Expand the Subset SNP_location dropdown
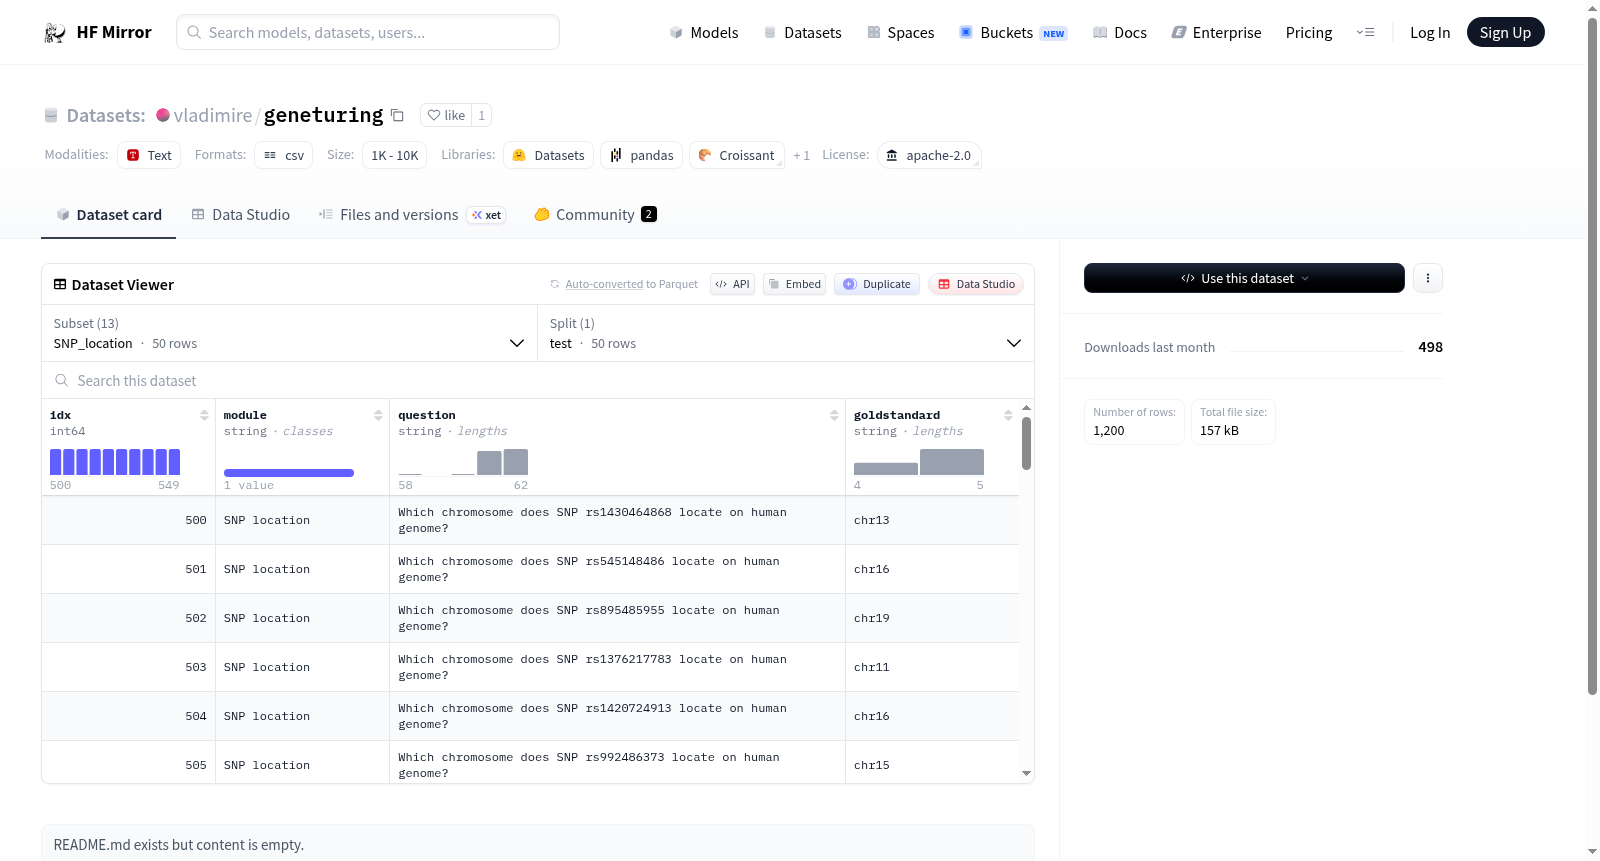 [290, 333]
